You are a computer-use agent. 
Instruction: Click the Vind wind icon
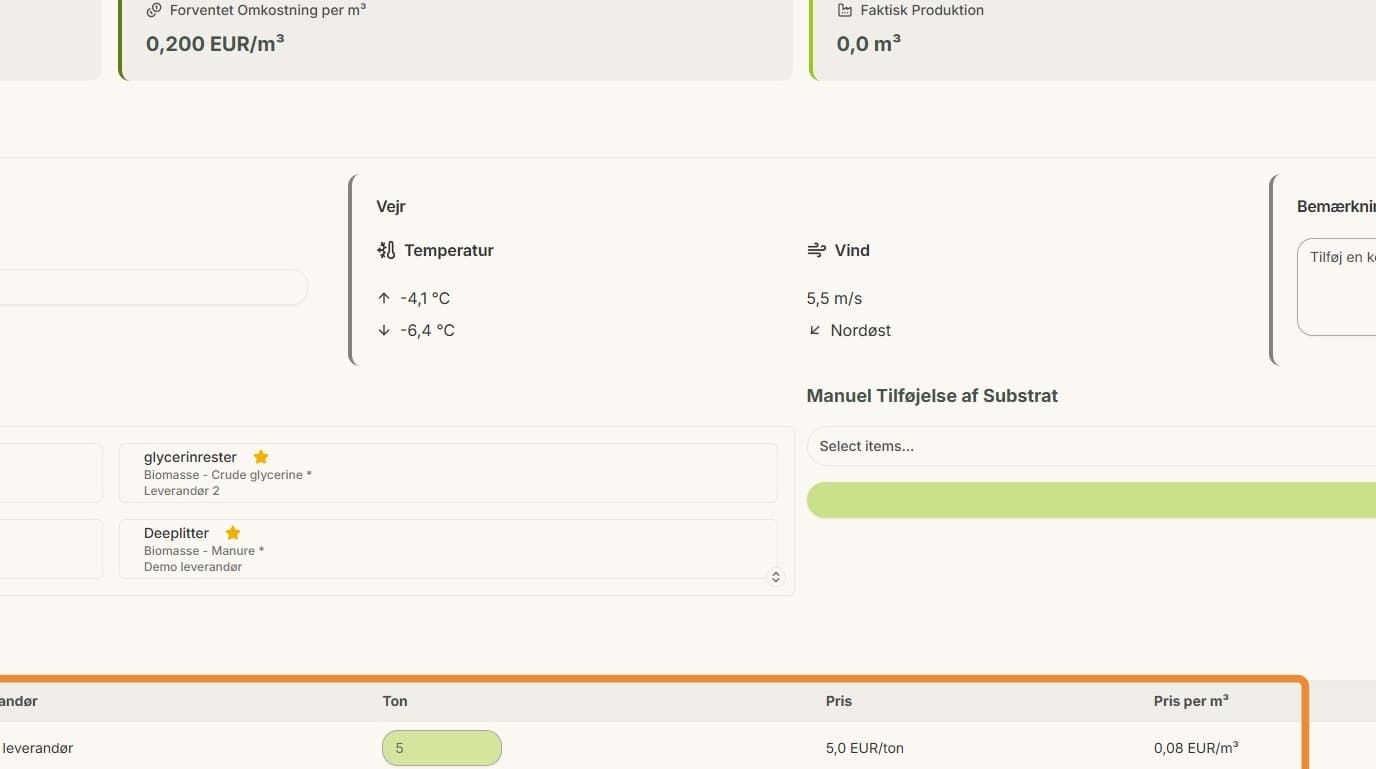pos(816,250)
